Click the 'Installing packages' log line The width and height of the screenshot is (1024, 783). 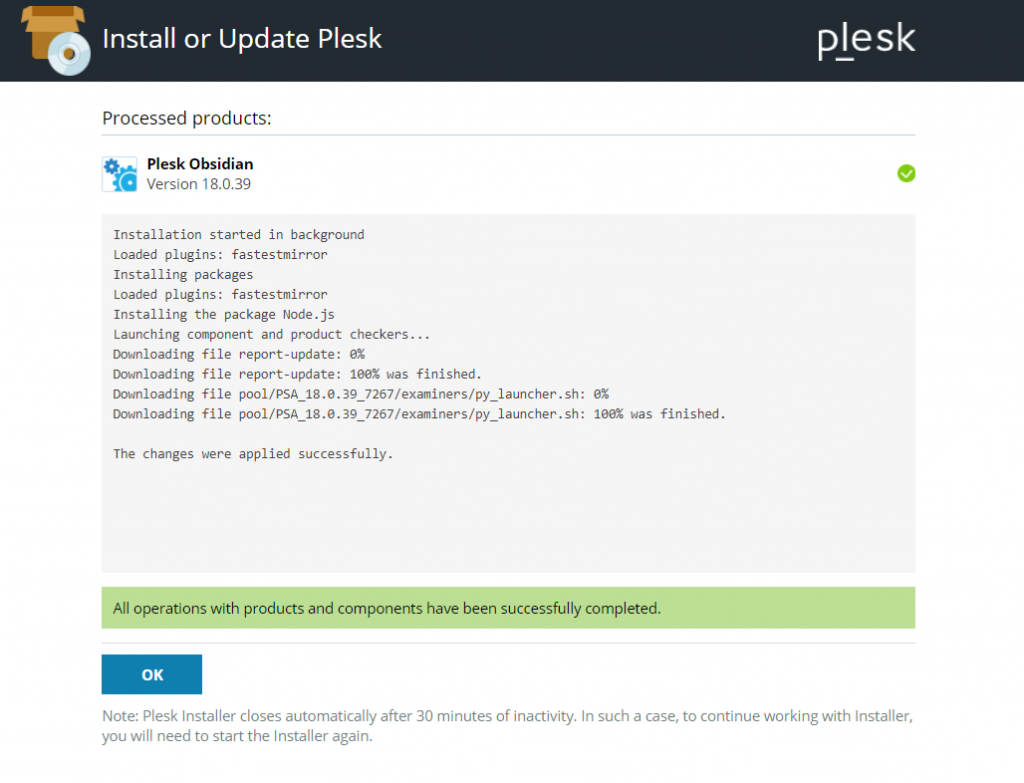click(x=183, y=274)
